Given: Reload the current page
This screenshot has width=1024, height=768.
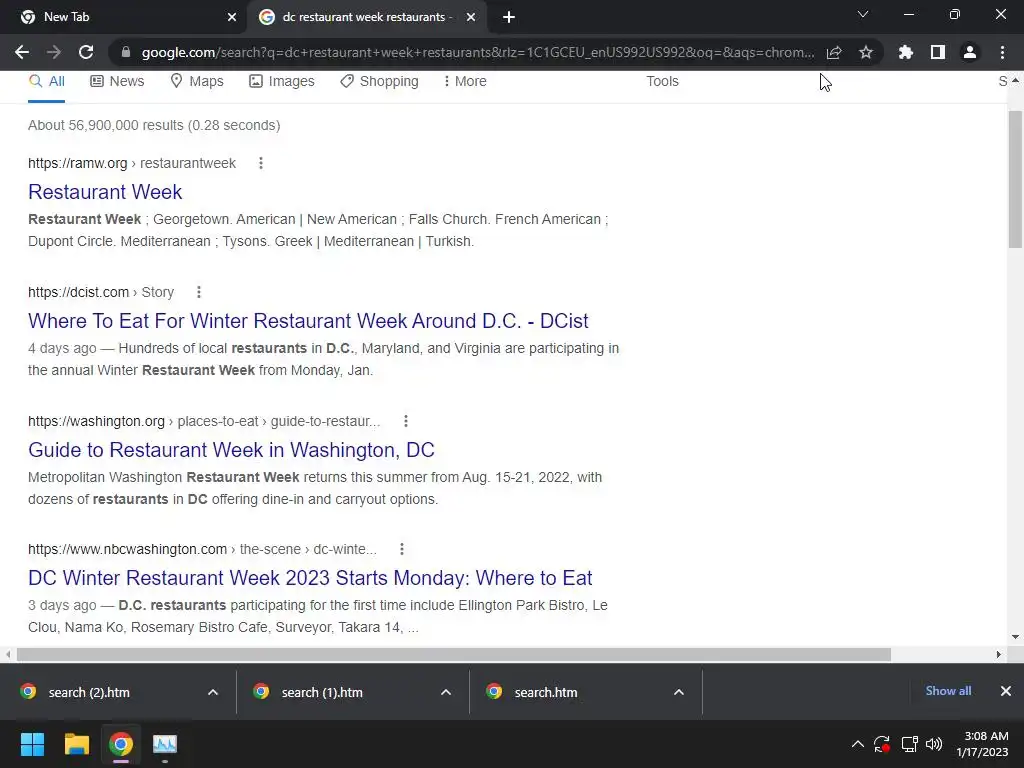Looking at the screenshot, I should (x=86, y=52).
